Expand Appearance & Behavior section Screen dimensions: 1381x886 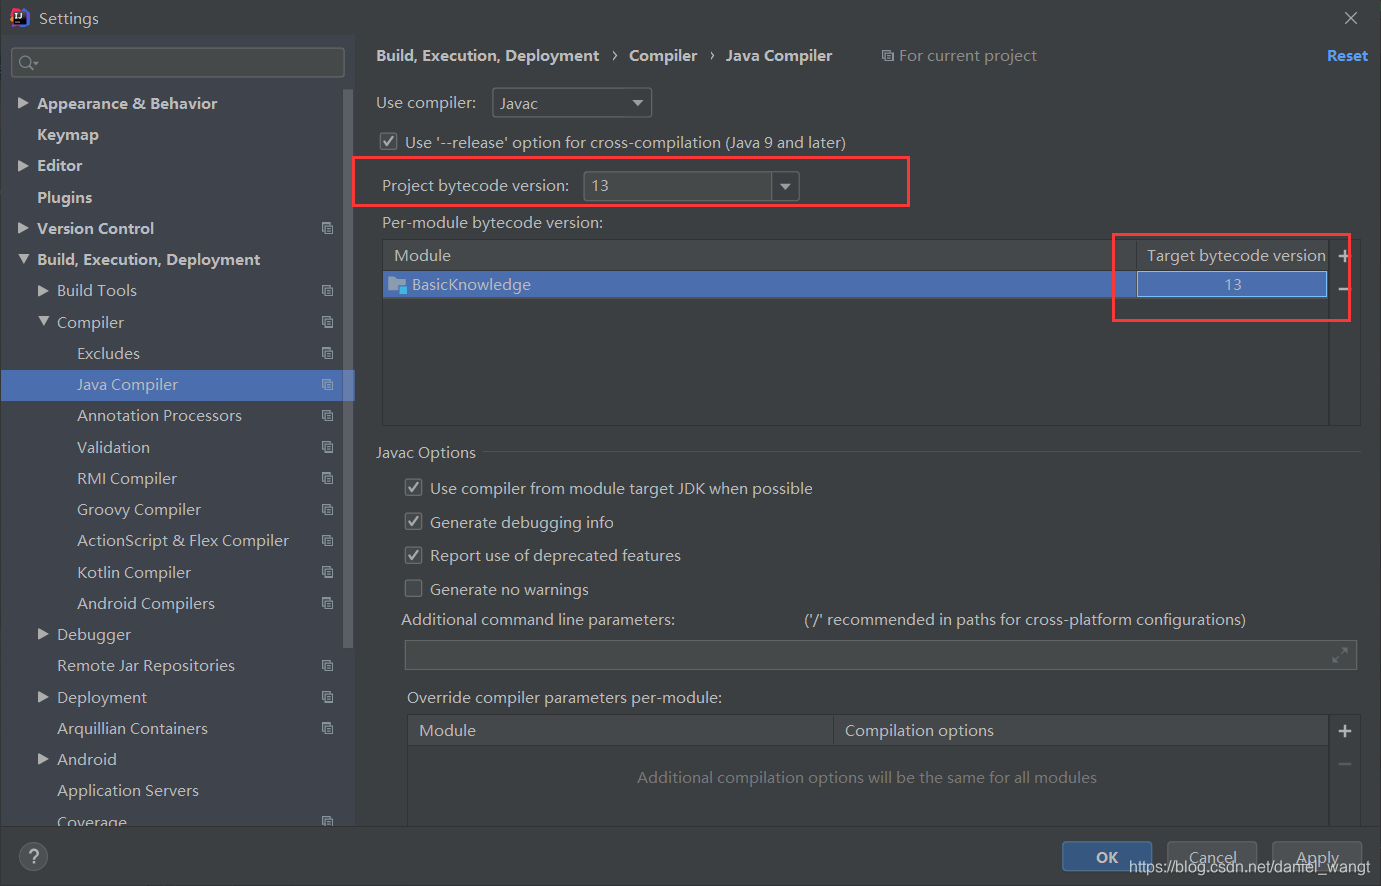23,103
